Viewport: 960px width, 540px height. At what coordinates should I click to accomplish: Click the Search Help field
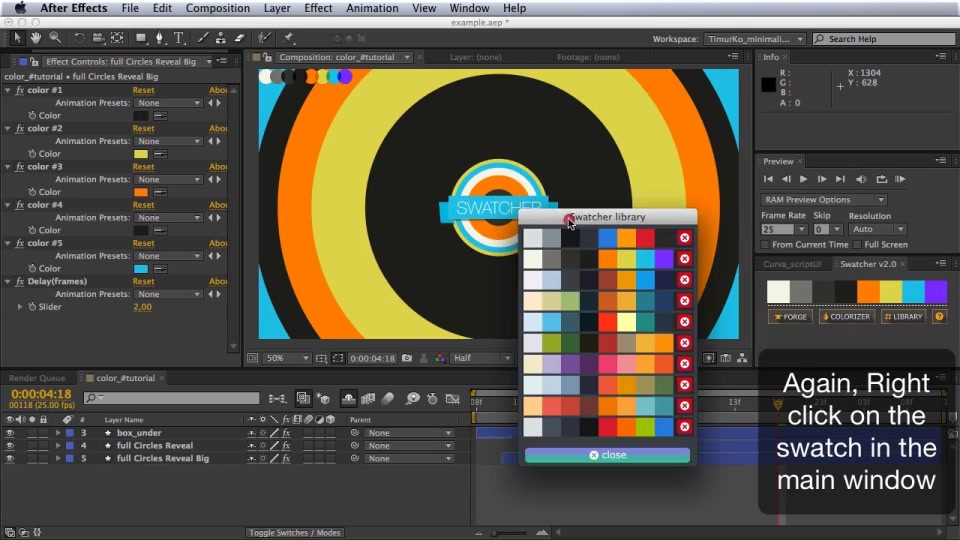[884, 39]
